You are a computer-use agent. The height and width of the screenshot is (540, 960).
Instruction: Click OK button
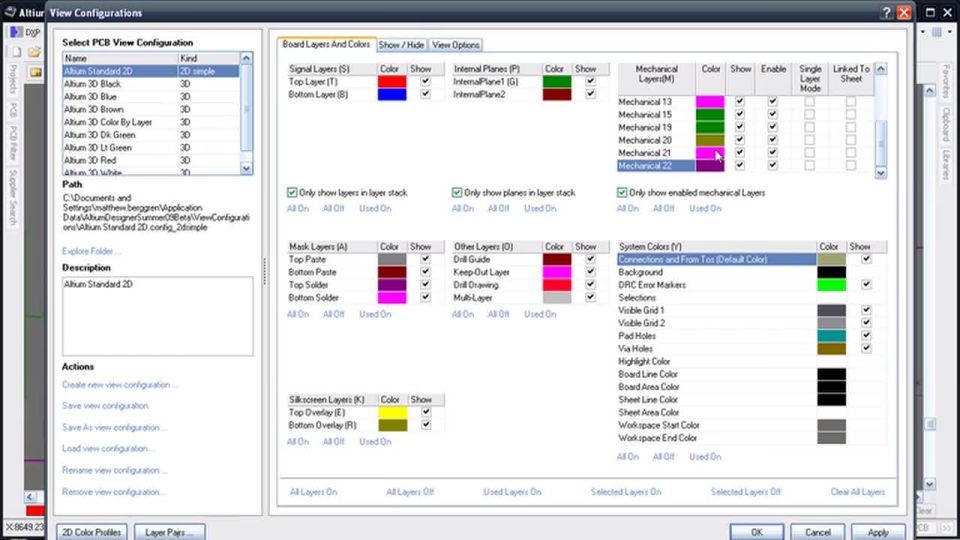click(x=757, y=532)
